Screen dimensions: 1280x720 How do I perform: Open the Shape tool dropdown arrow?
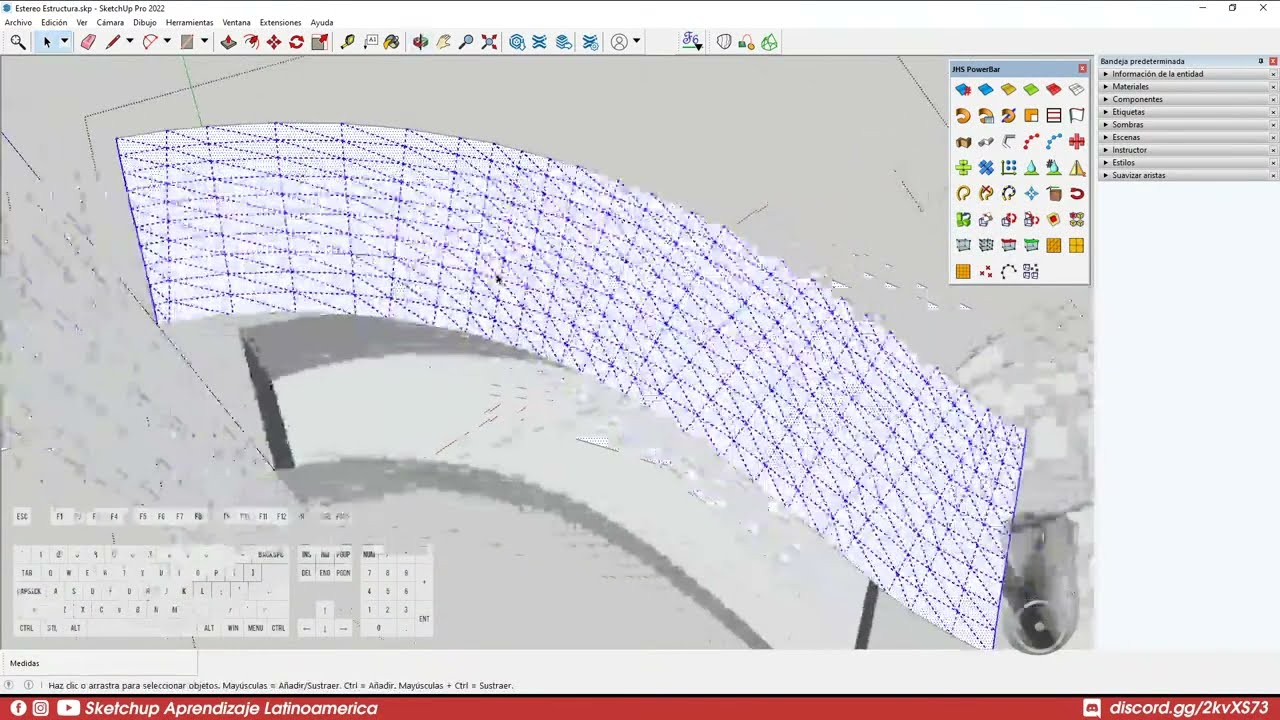pyautogui.click(x=204, y=42)
